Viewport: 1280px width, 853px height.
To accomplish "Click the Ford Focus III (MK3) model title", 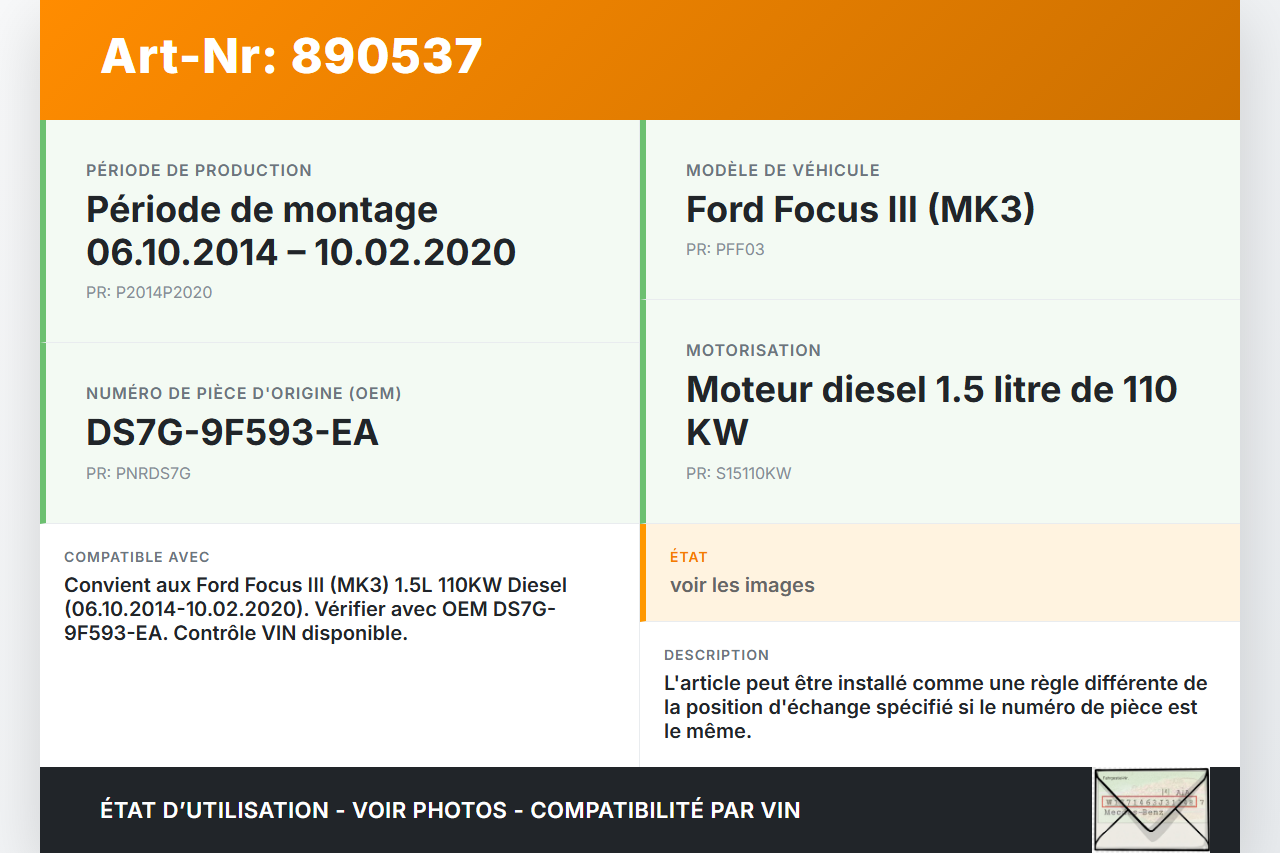I will tap(860, 210).
